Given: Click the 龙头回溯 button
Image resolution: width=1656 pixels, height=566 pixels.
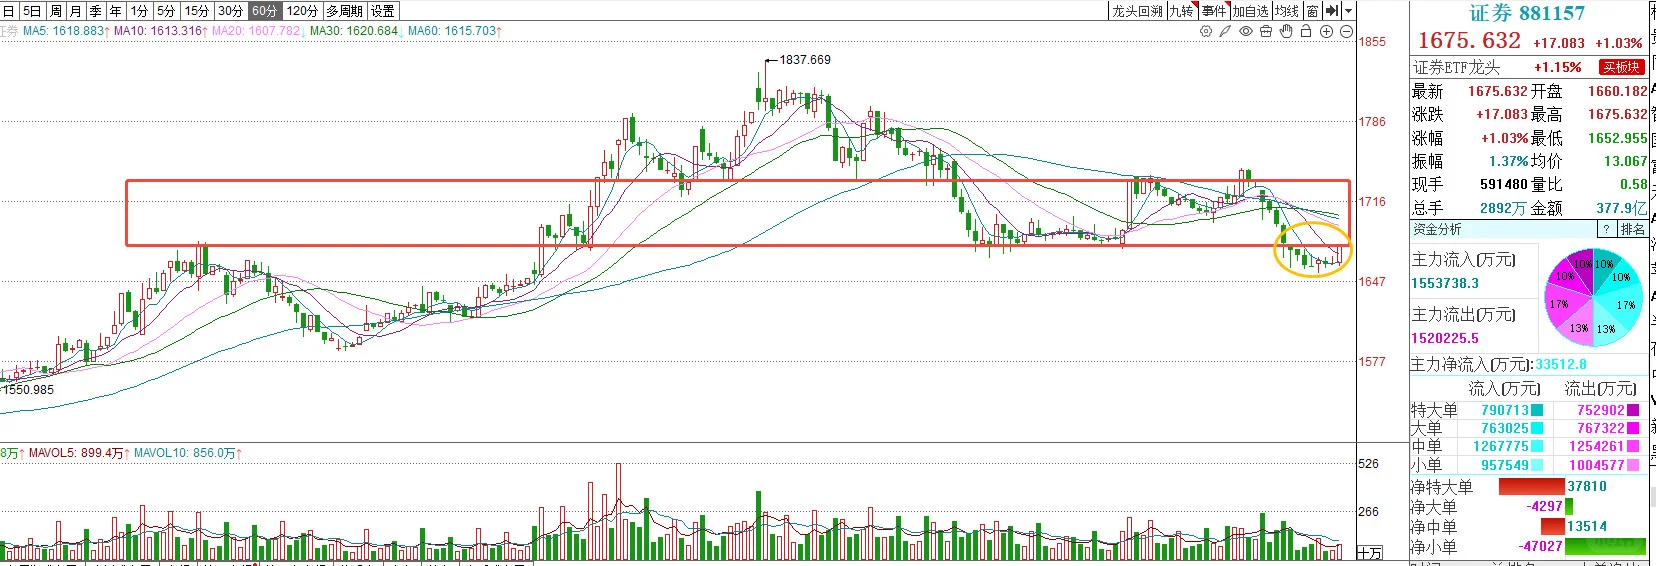Looking at the screenshot, I should [1138, 11].
